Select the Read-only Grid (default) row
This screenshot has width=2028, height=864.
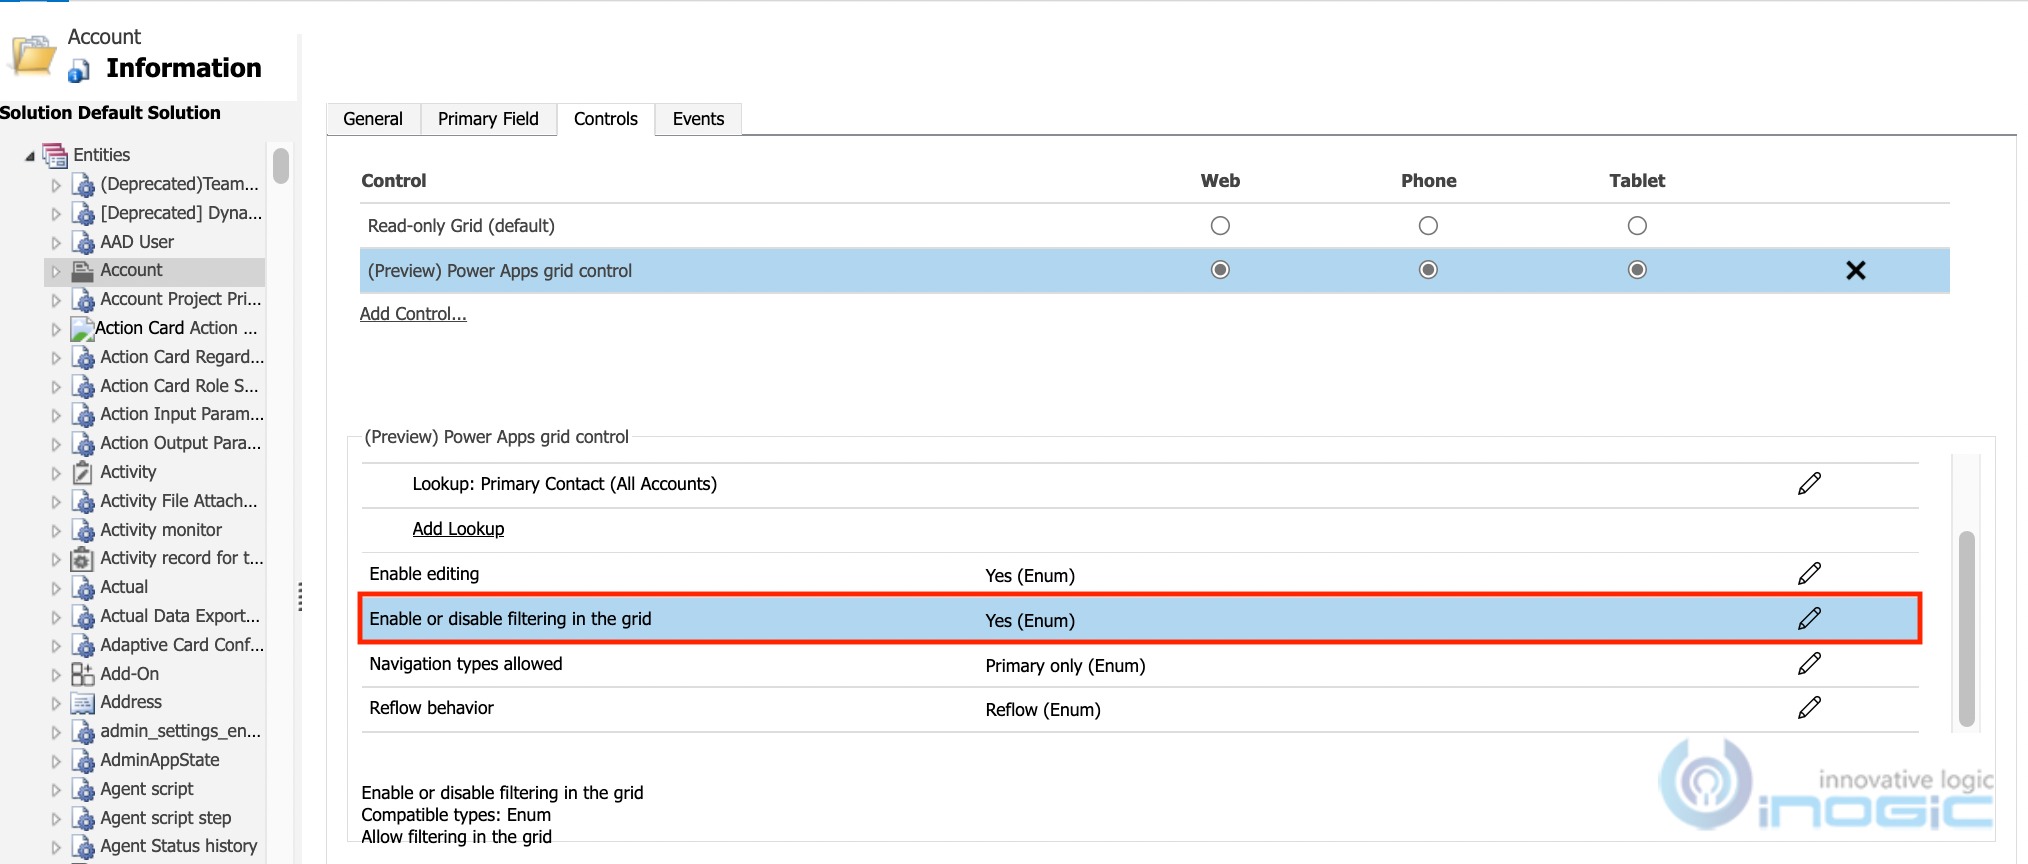click(x=1155, y=226)
